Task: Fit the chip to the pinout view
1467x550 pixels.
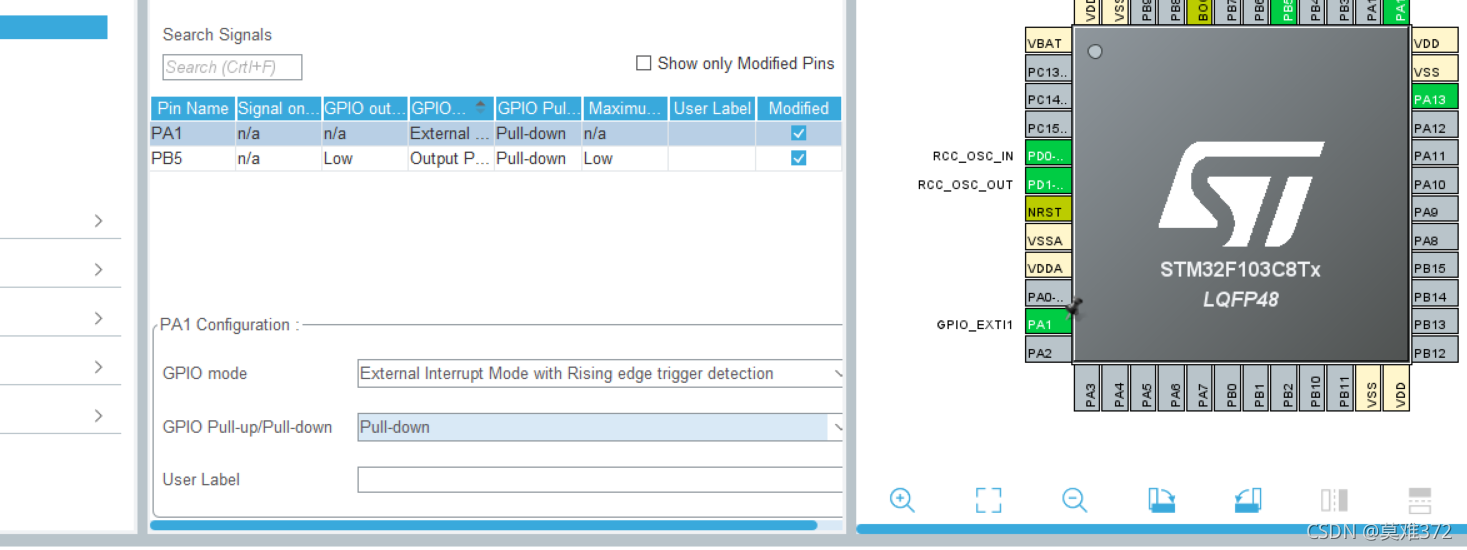Action: (988, 500)
